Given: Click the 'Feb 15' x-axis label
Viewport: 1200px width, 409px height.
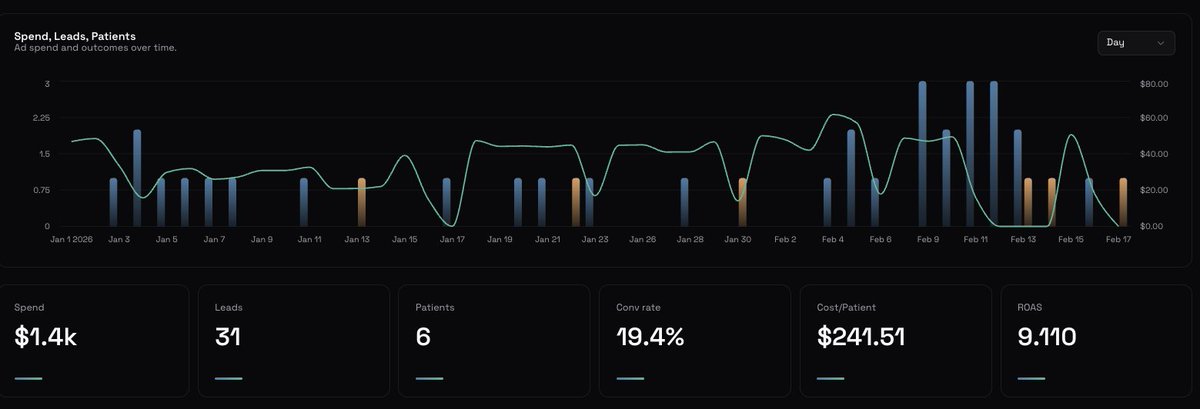Looking at the screenshot, I should (x=1071, y=240).
